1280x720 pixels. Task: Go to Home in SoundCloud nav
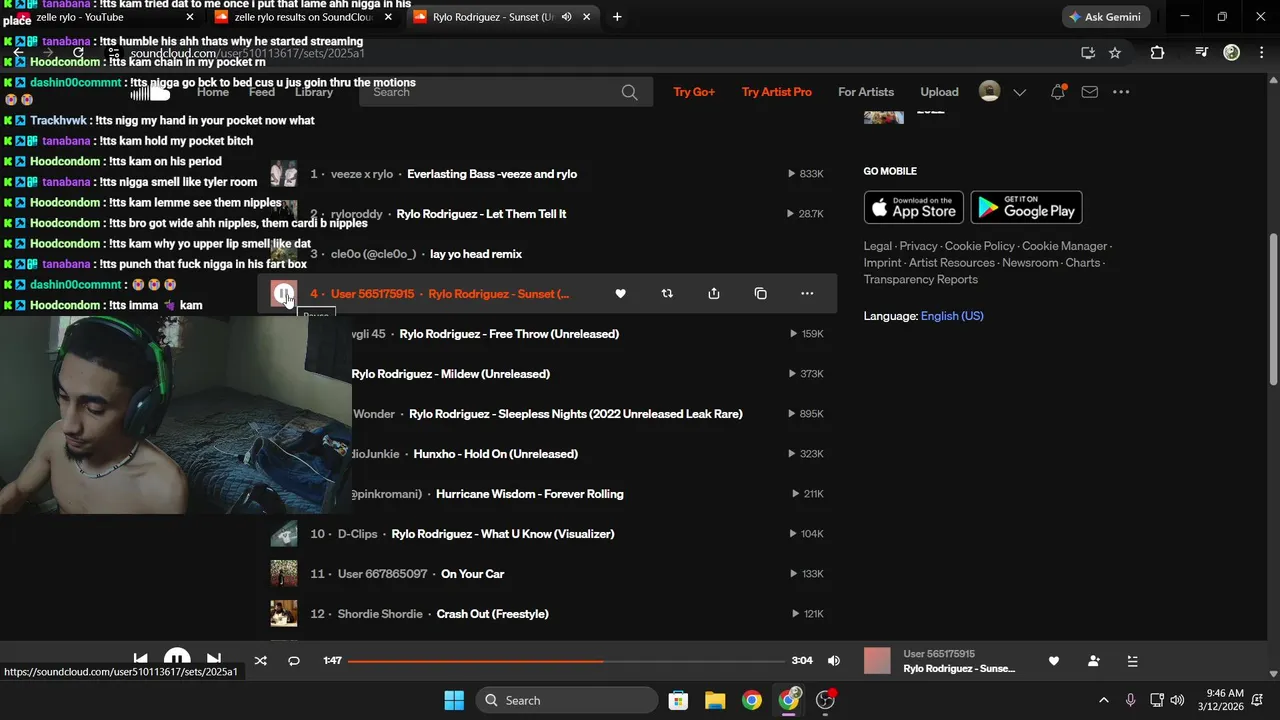(x=213, y=92)
